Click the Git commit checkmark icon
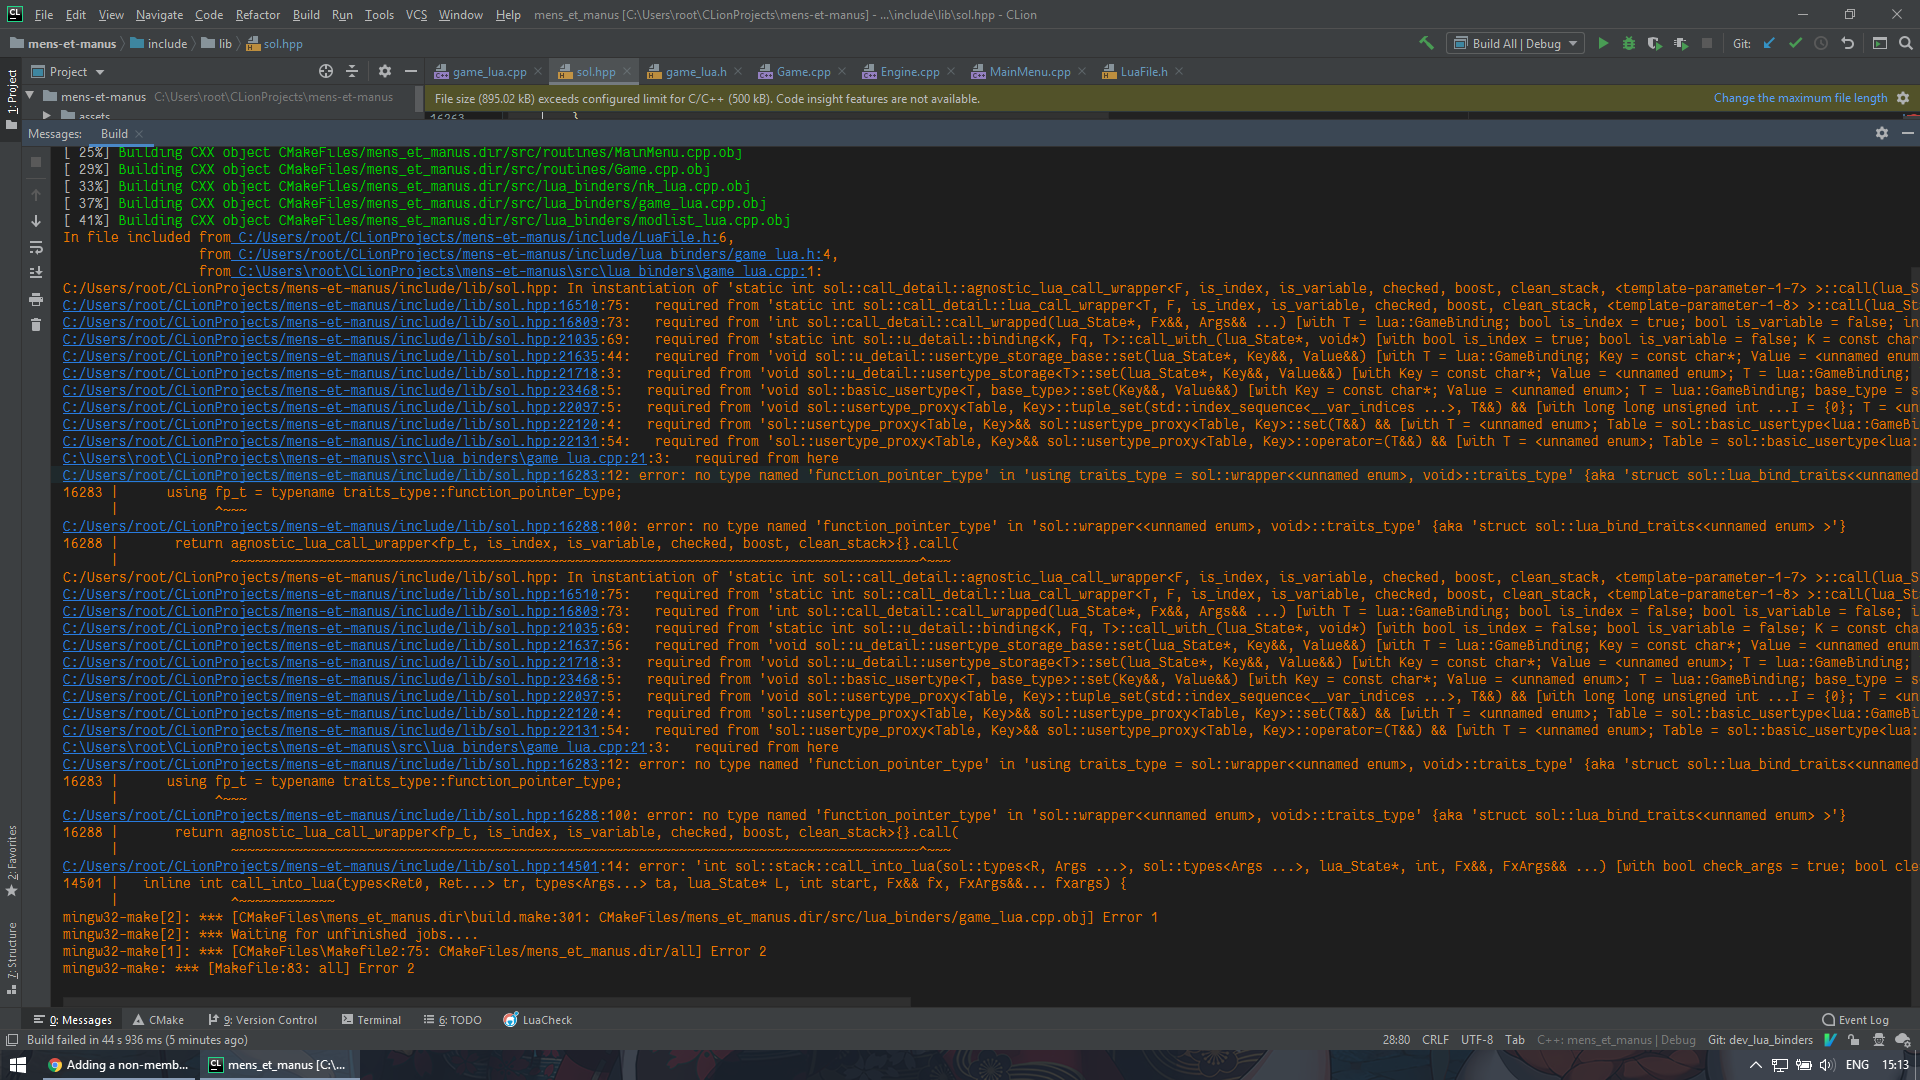The height and width of the screenshot is (1080, 1920). pyautogui.click(x=1795, y=44)
